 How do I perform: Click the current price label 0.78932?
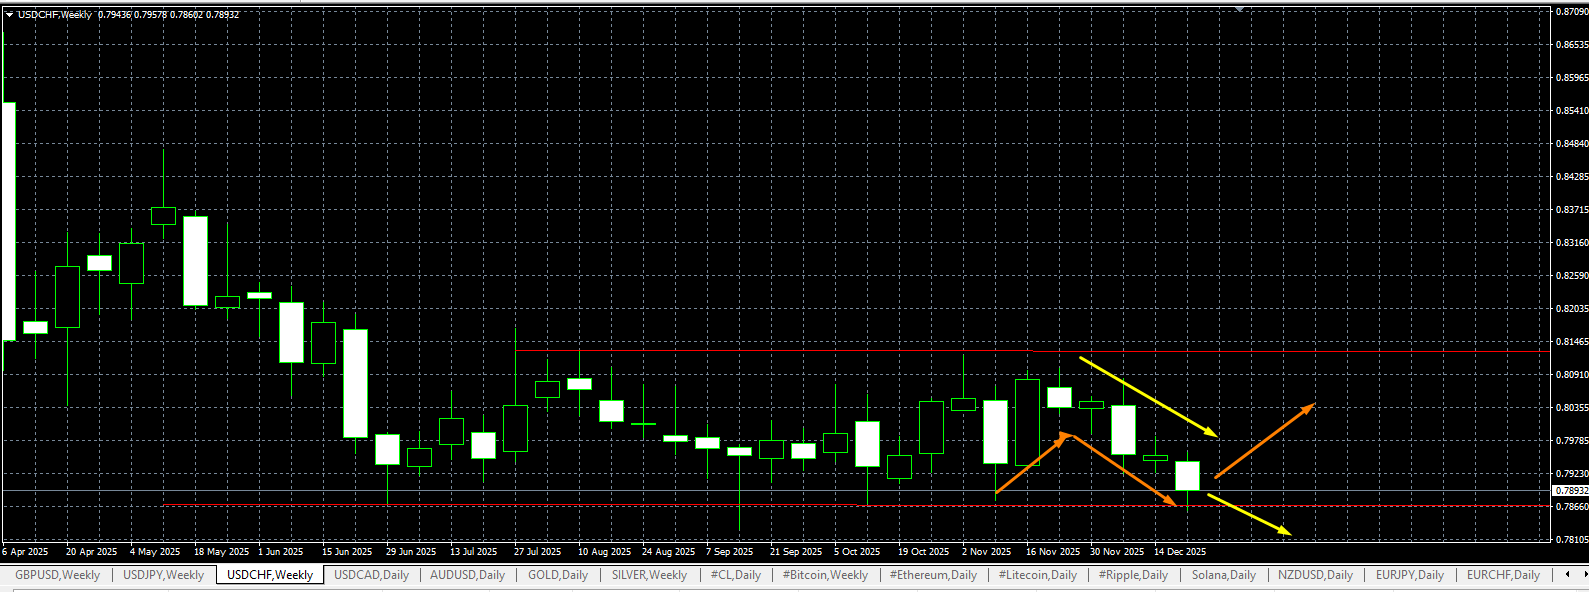tap(1570, 490)
